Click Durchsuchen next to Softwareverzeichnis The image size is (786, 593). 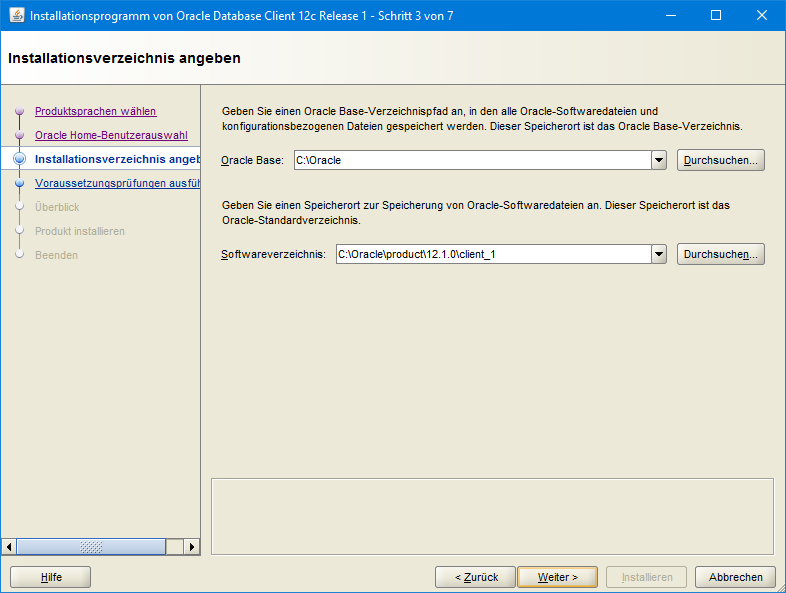pyautogui.click(x=720, y=255)
